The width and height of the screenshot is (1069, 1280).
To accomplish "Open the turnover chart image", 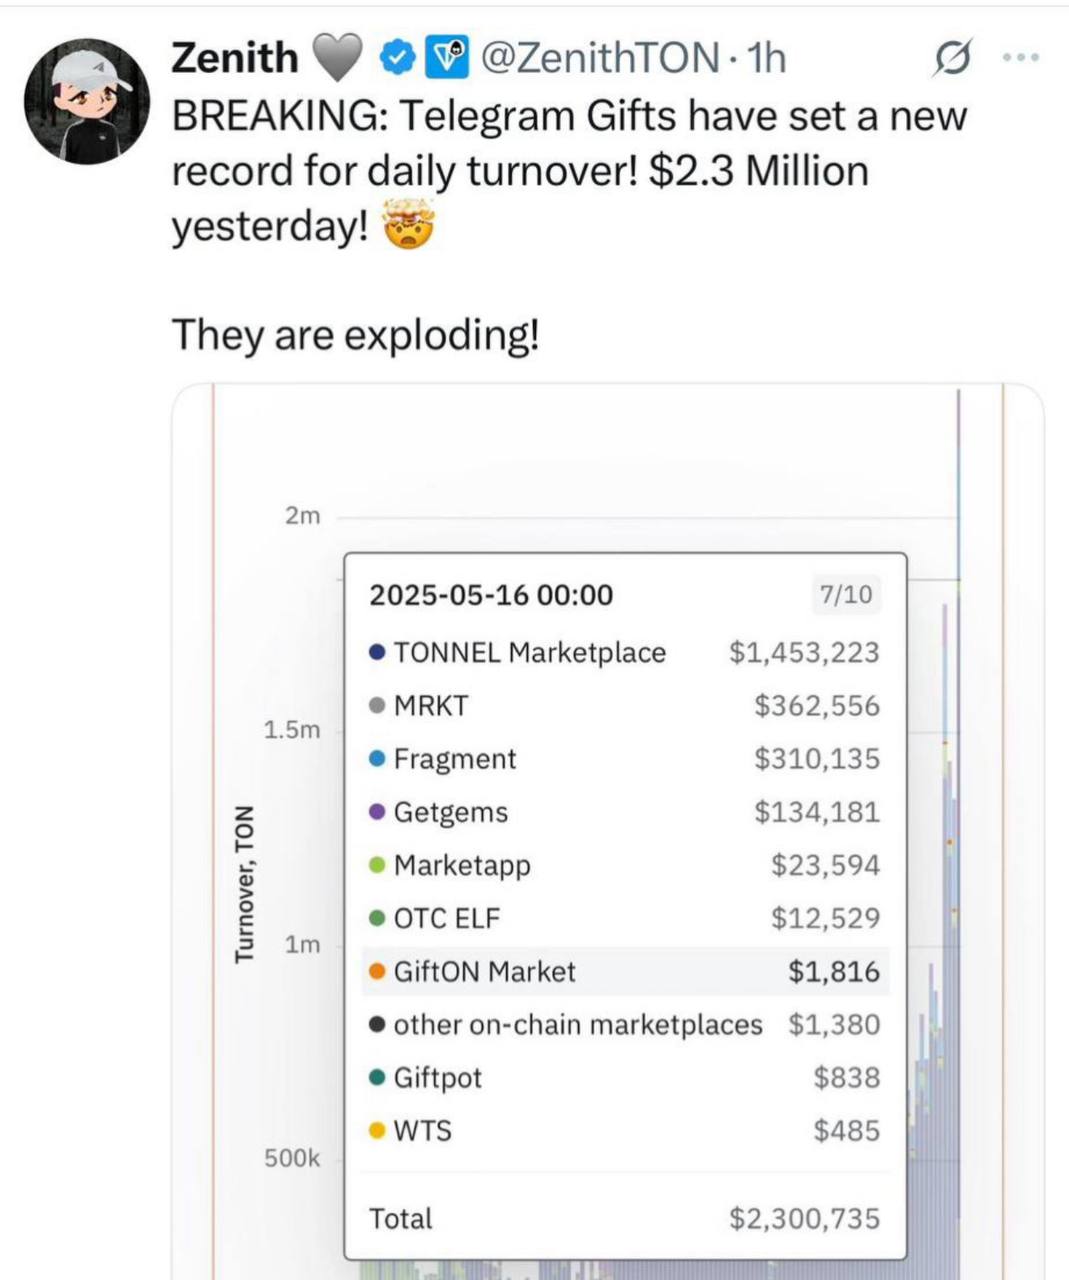I will [x=608, y=831].
